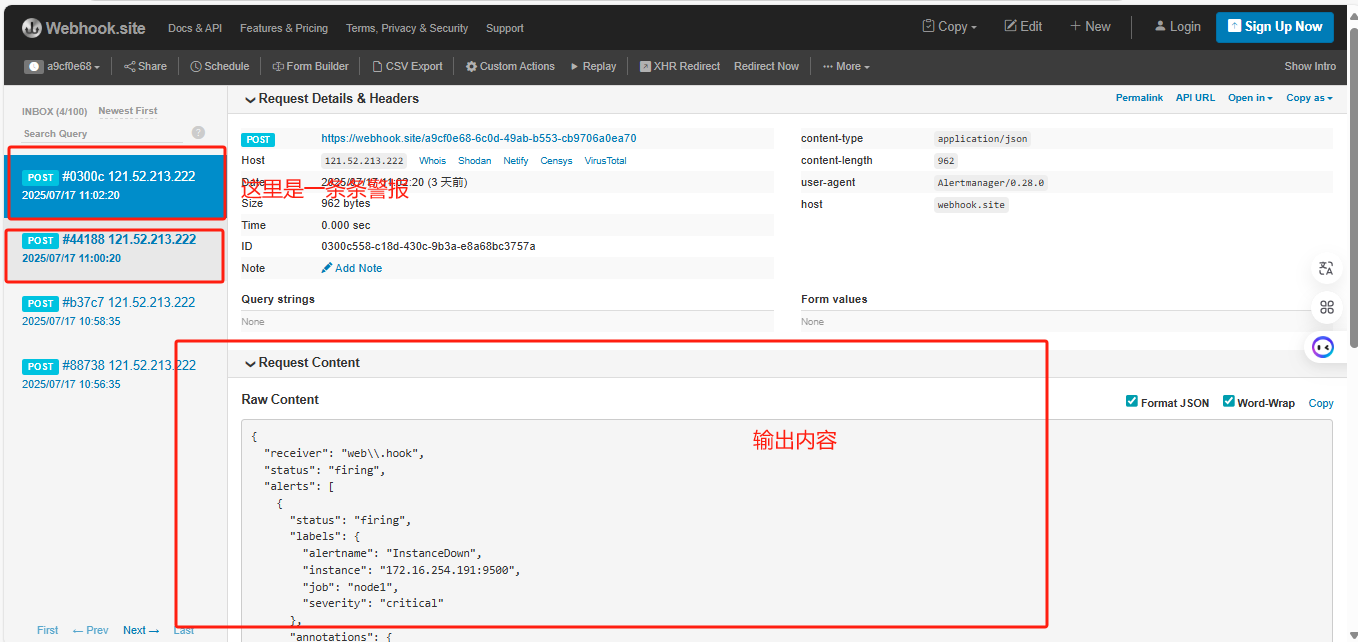
Task: Create a New URL via New button
Action: coord(1090,27)
